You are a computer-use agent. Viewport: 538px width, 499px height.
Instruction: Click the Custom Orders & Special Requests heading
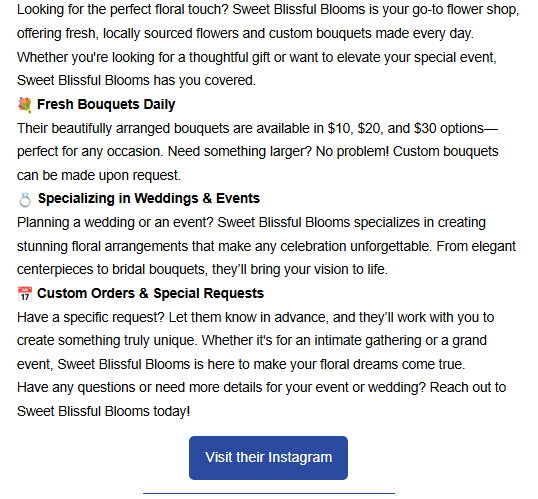tap(150, 293)
